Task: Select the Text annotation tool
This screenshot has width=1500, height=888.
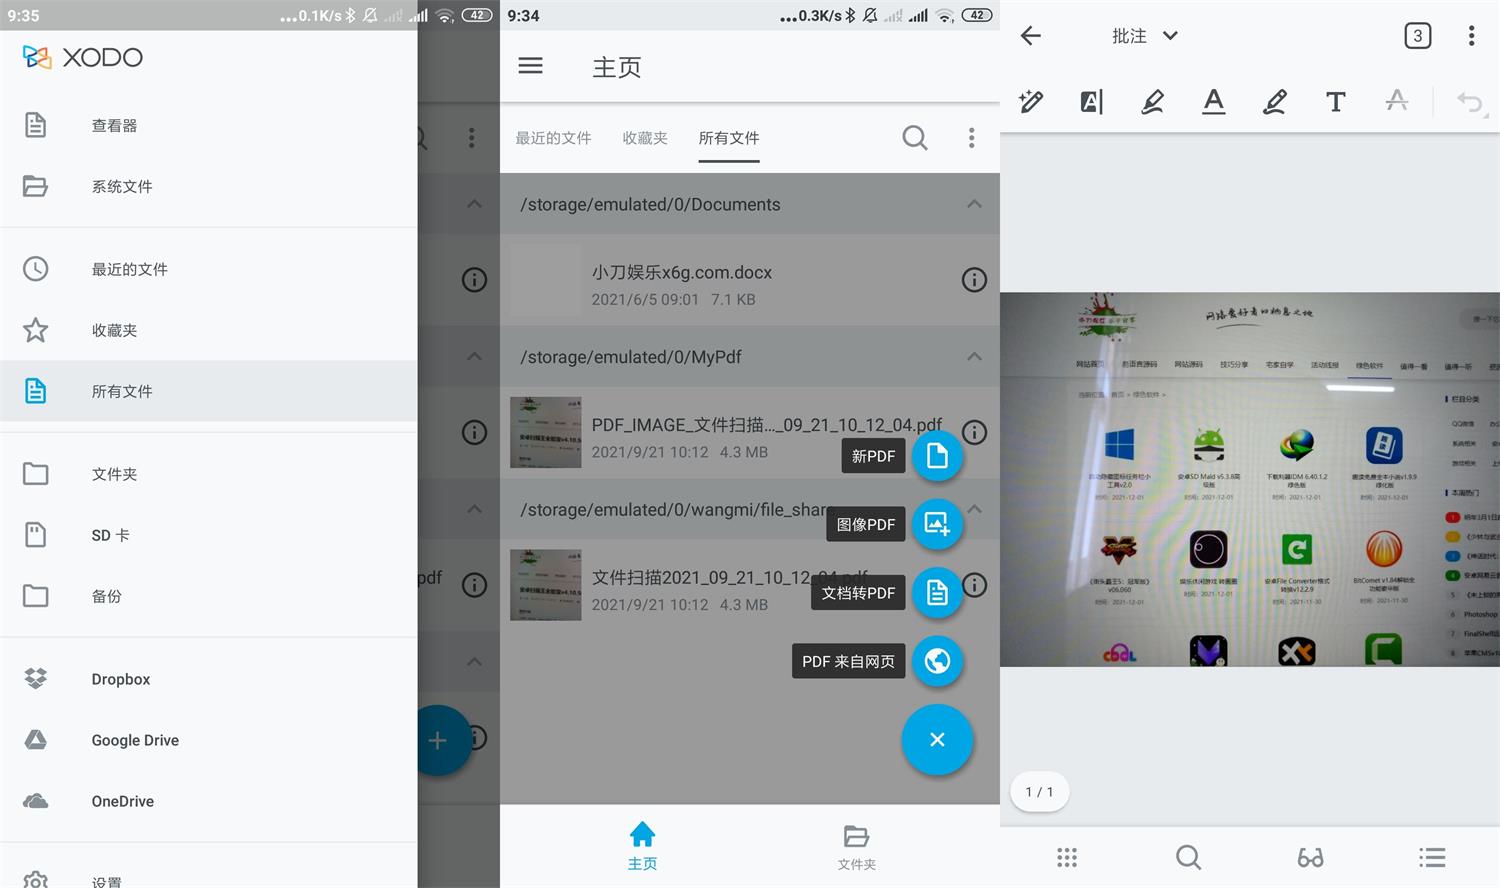Action: tap(1335, 101)
